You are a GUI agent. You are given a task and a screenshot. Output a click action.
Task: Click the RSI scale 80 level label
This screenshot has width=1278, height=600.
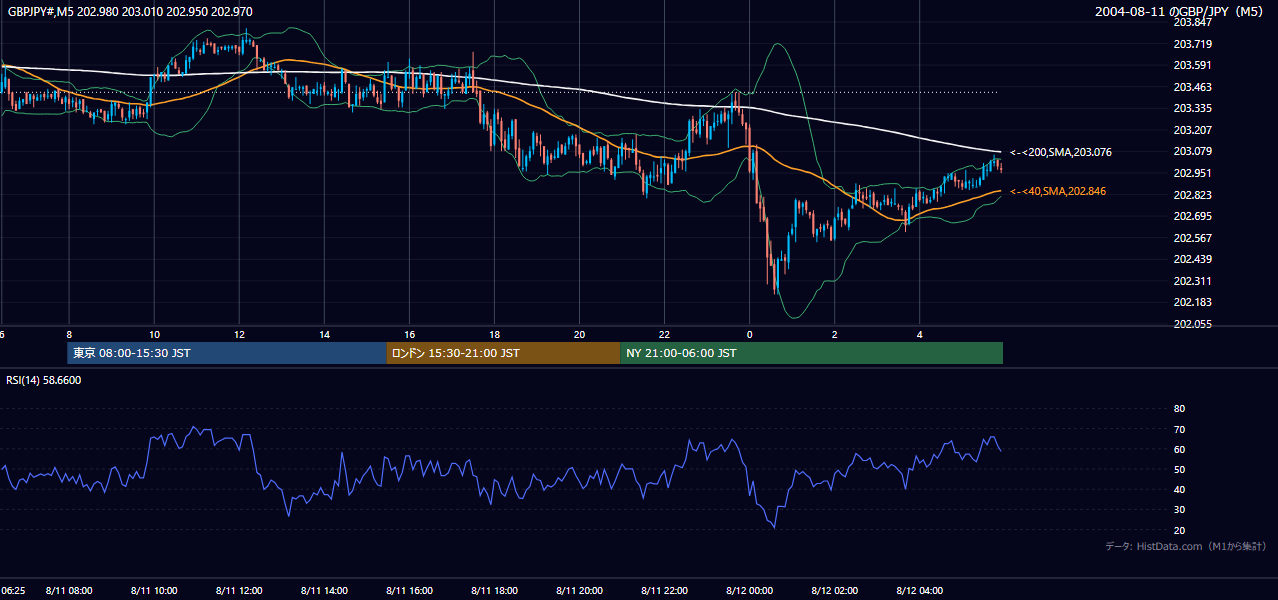pyautogui.click(x=1179, y=409)
